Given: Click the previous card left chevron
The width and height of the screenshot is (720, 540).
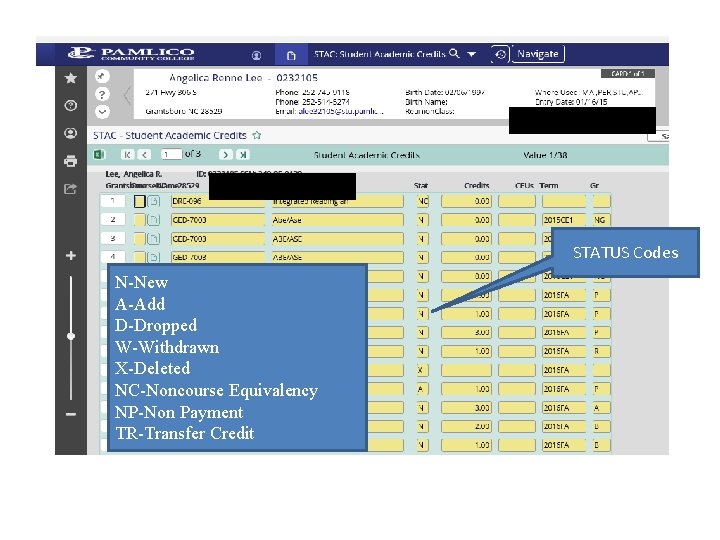Looking at the screenshot, I should [x=127, y=96].
